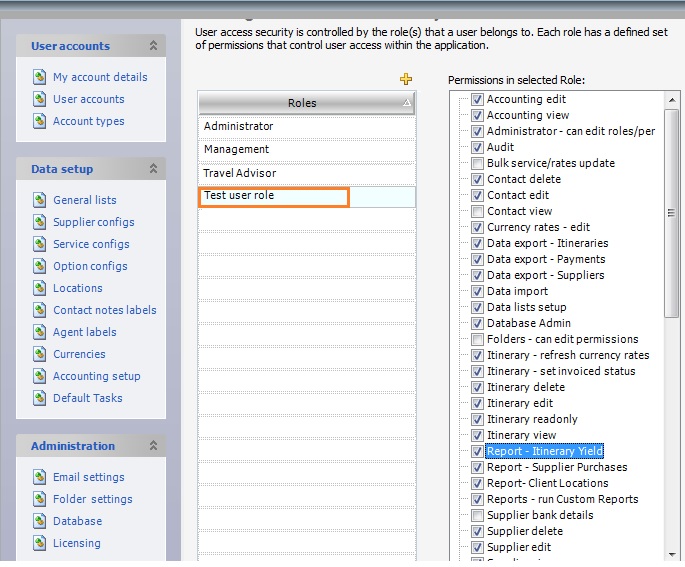Click the yellow plus add role icon

pyautogui.click(x=406, y=80)
